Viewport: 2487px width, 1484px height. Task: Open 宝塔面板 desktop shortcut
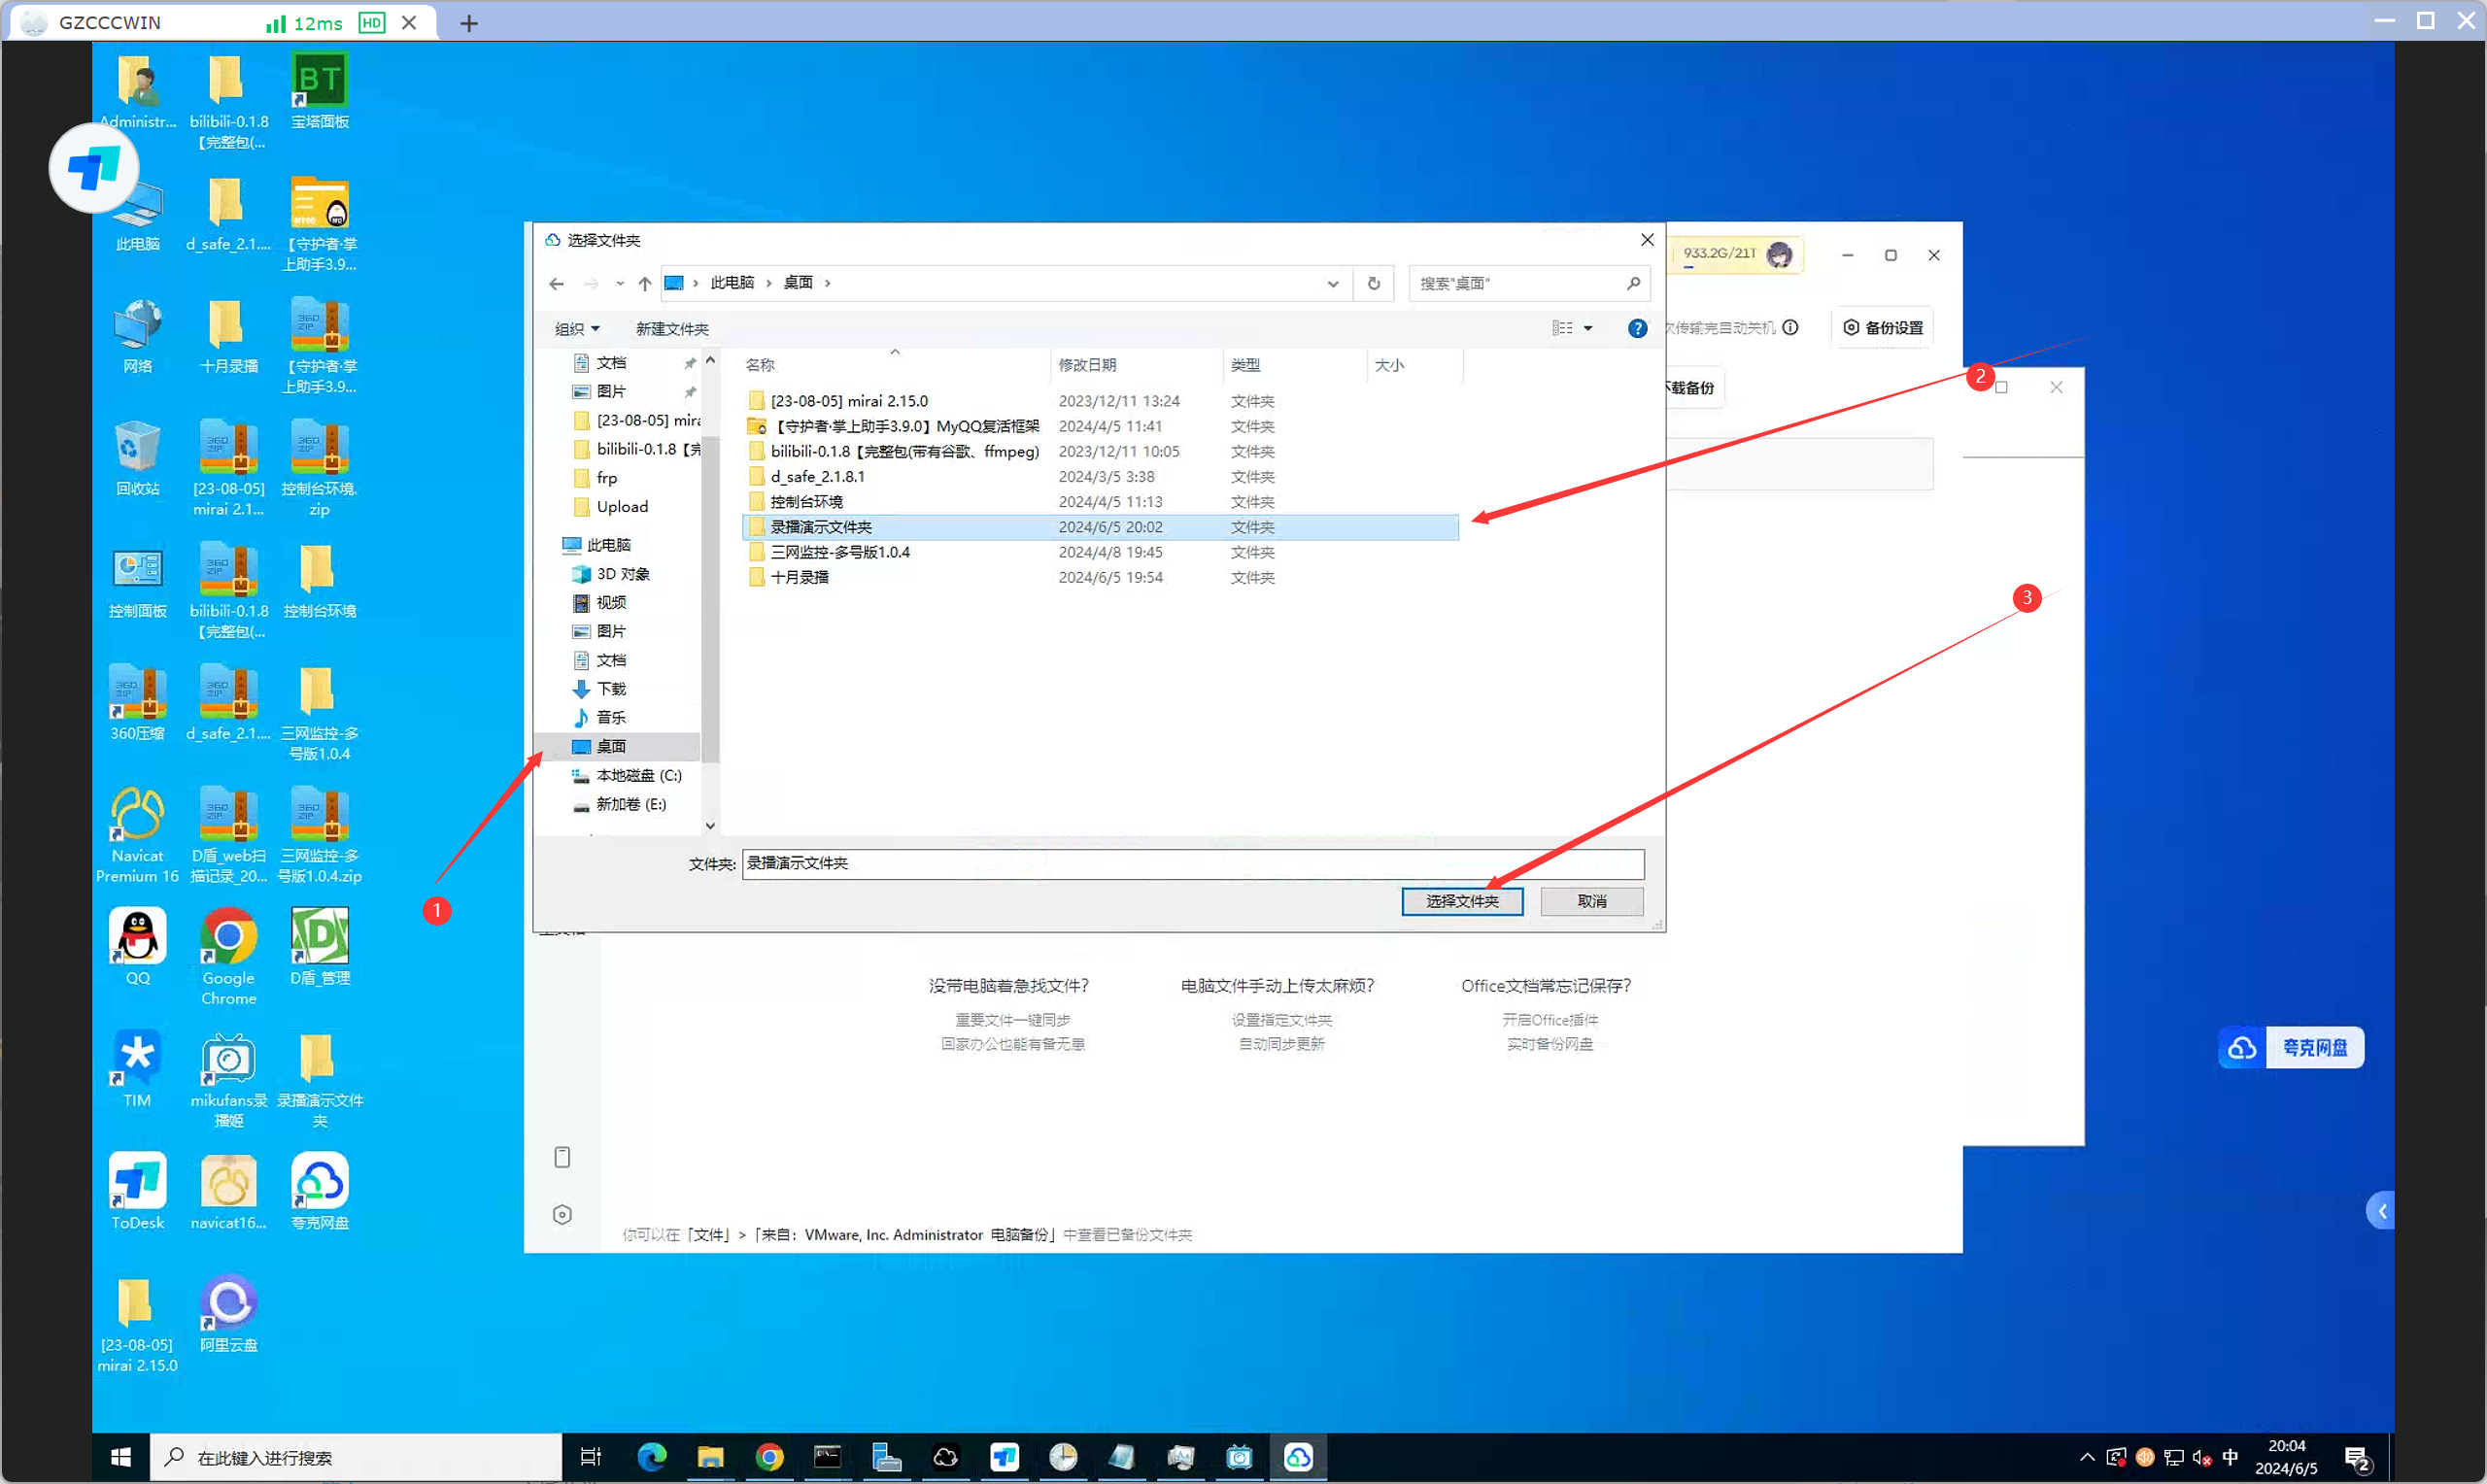(319, 81)
